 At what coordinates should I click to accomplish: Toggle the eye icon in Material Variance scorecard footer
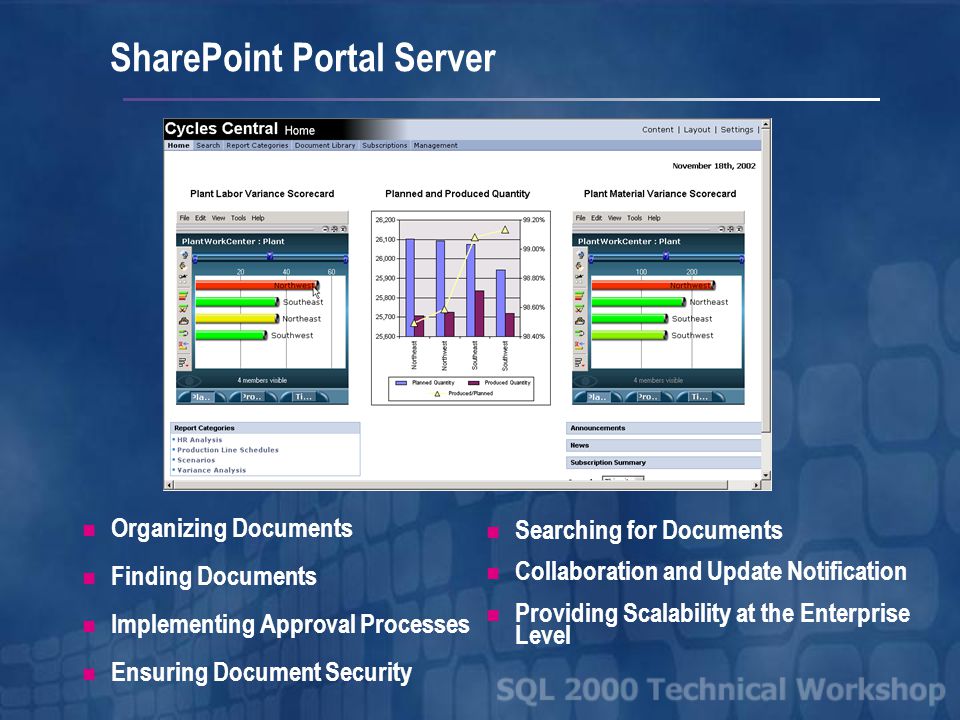(586, 381)
